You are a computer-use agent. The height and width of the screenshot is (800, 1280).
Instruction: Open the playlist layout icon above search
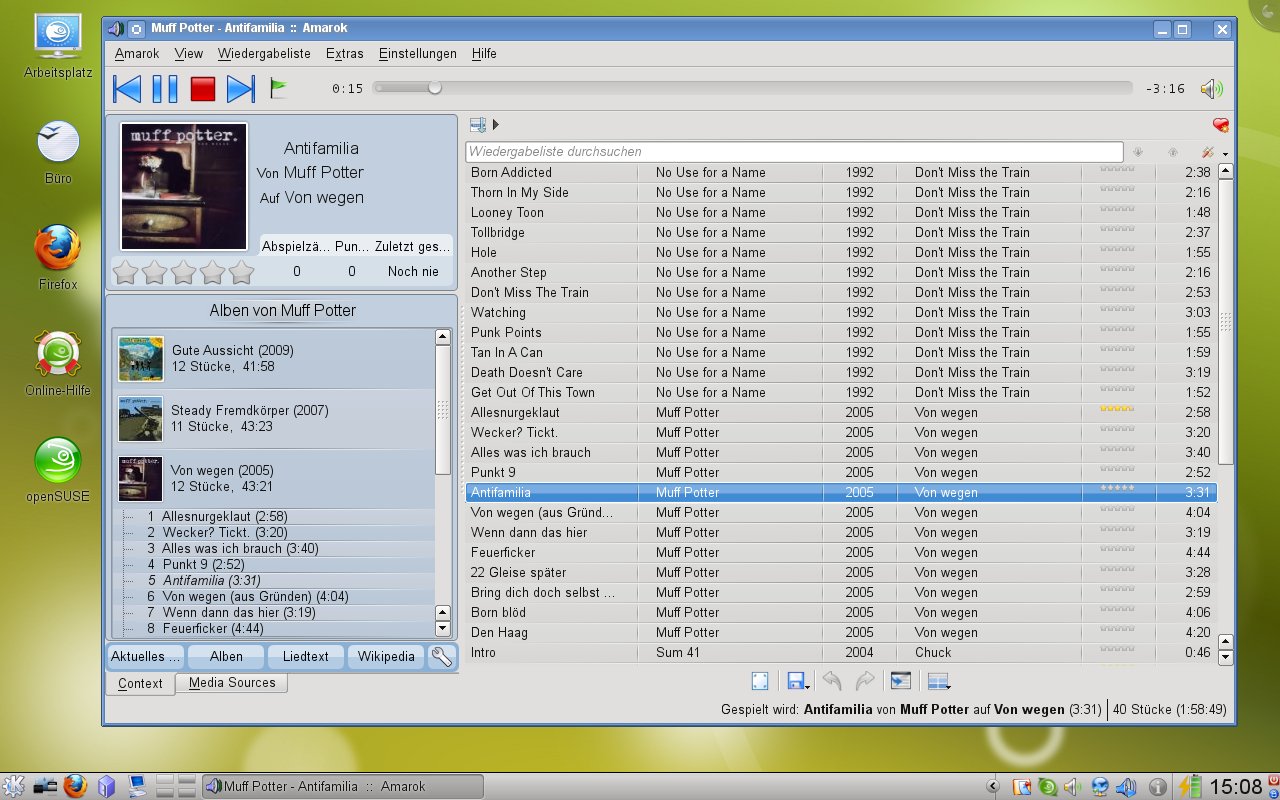(x=478, y=125)
